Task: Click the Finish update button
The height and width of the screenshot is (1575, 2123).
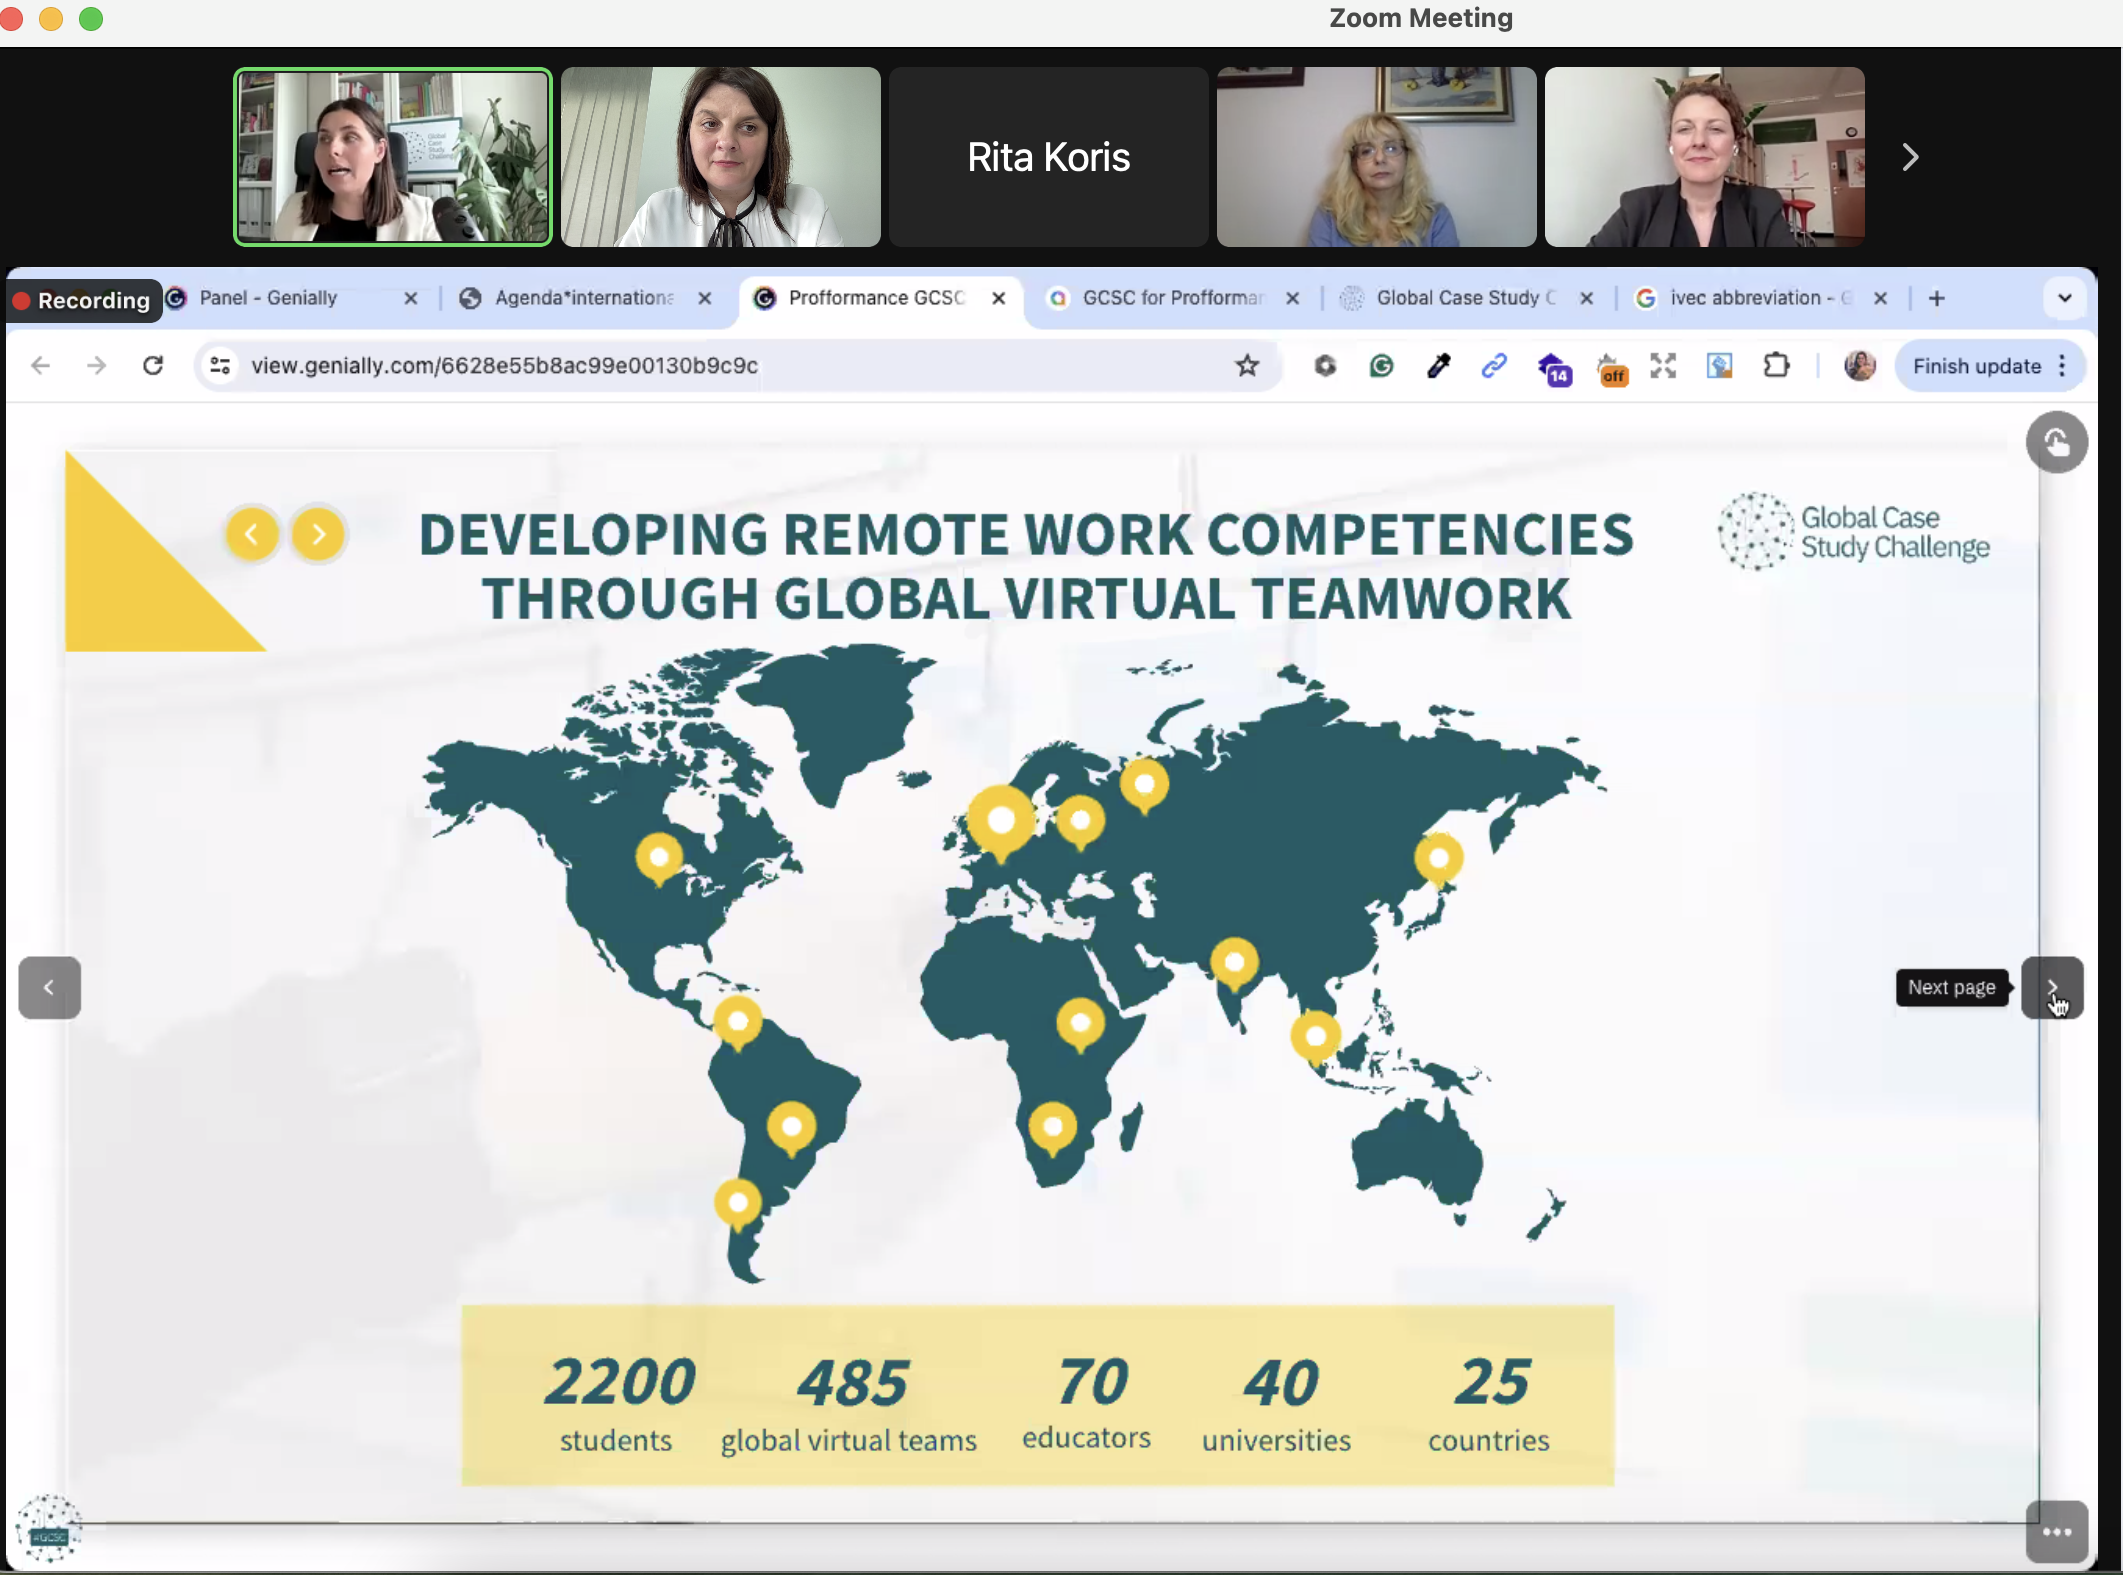Action: click(1976, 366)
